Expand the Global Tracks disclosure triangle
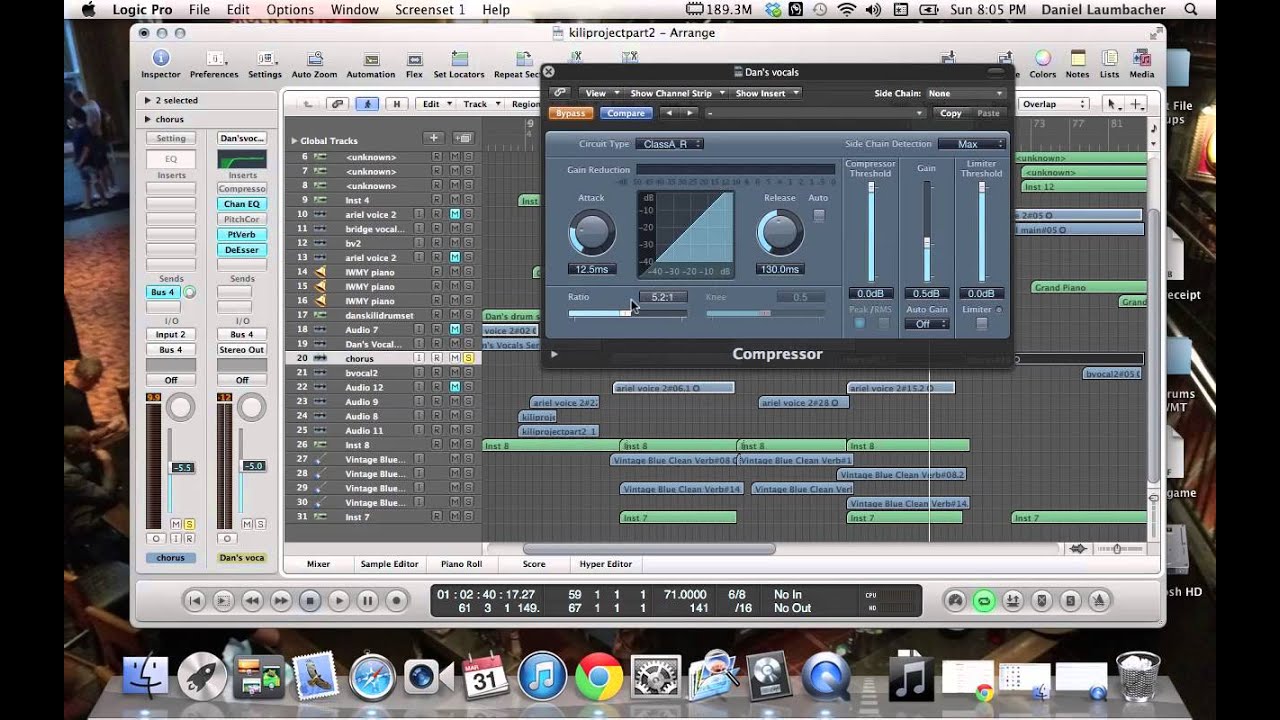 click(x=295, y=141)
